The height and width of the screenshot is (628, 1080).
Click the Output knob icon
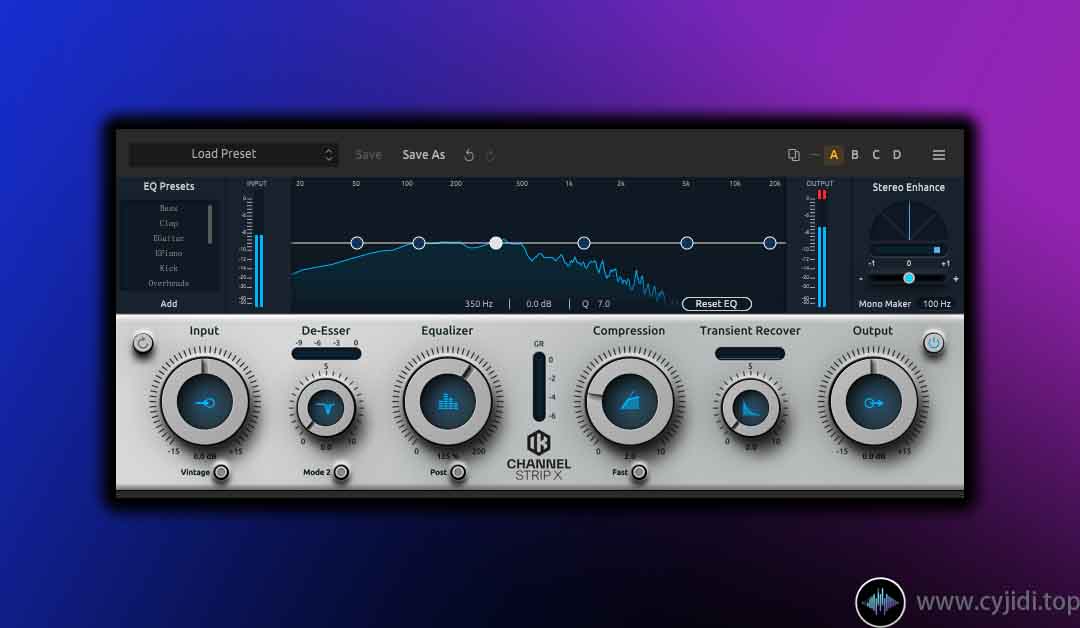[x=873, y=403]
